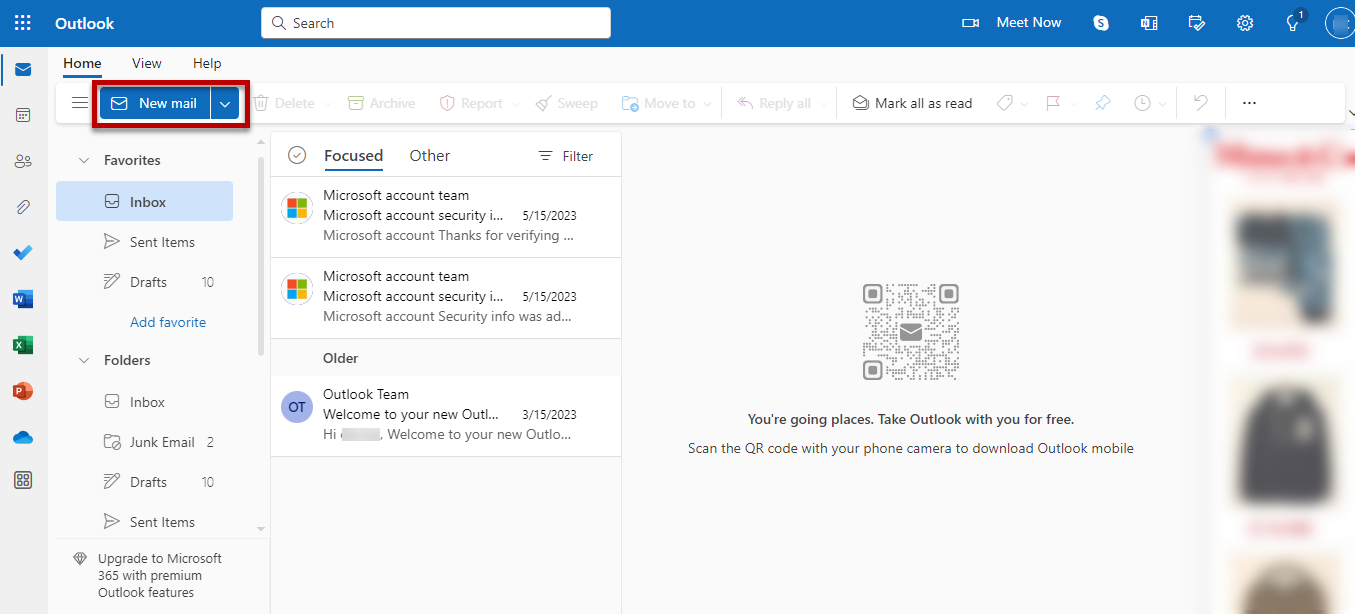Collapse the Folders section
This screenshot has width=1355, height=614.
click(x=84, y=359)
